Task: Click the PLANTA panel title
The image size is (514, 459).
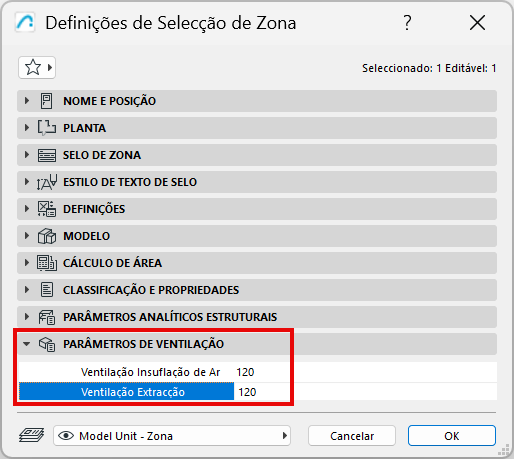Action: [84, 128]
